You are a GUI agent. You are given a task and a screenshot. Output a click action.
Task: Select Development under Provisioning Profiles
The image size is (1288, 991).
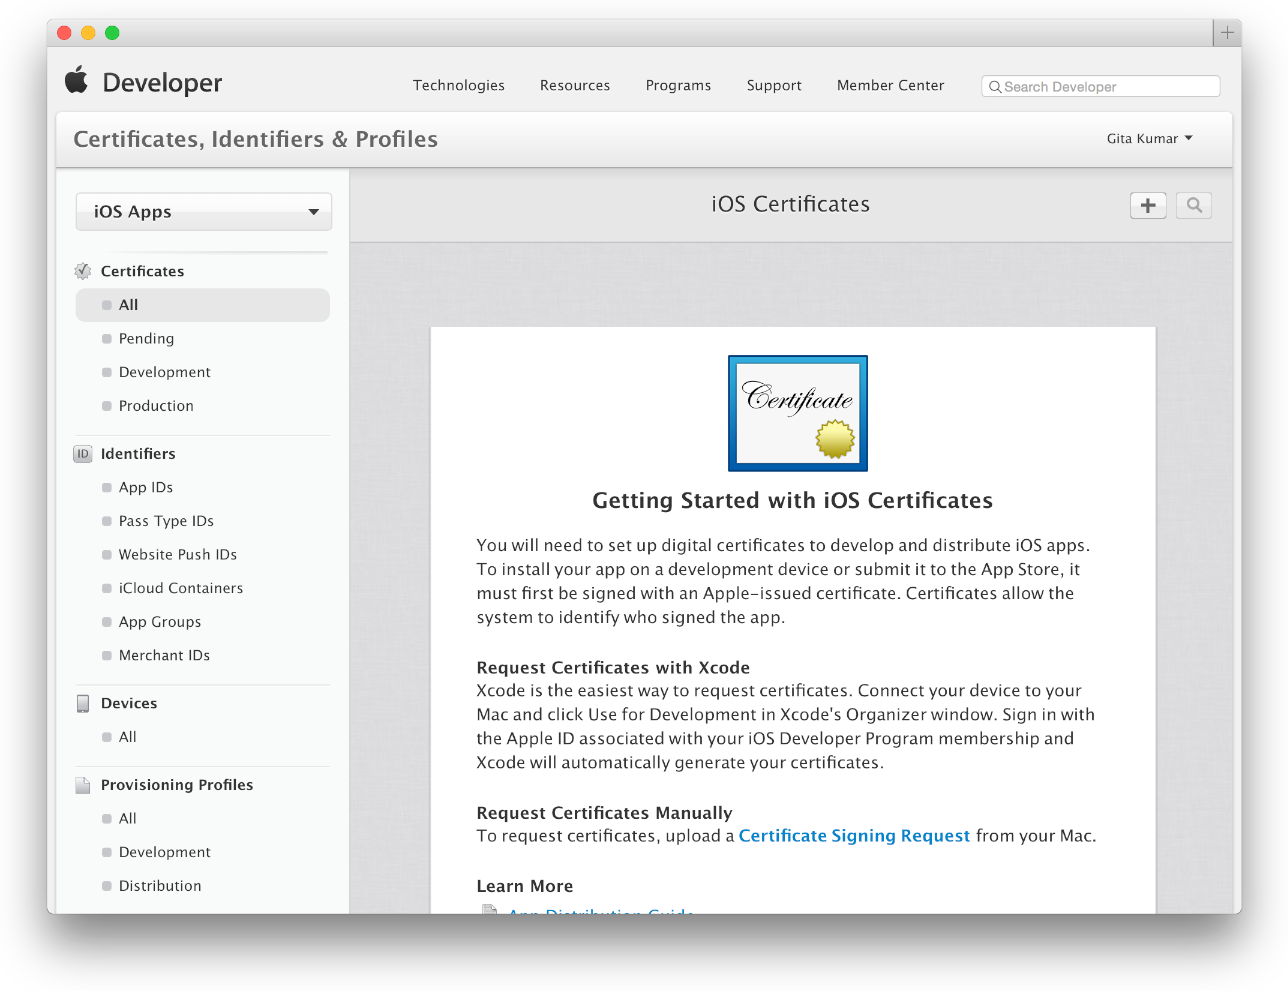pyautogui.click(x=165, y=852)
